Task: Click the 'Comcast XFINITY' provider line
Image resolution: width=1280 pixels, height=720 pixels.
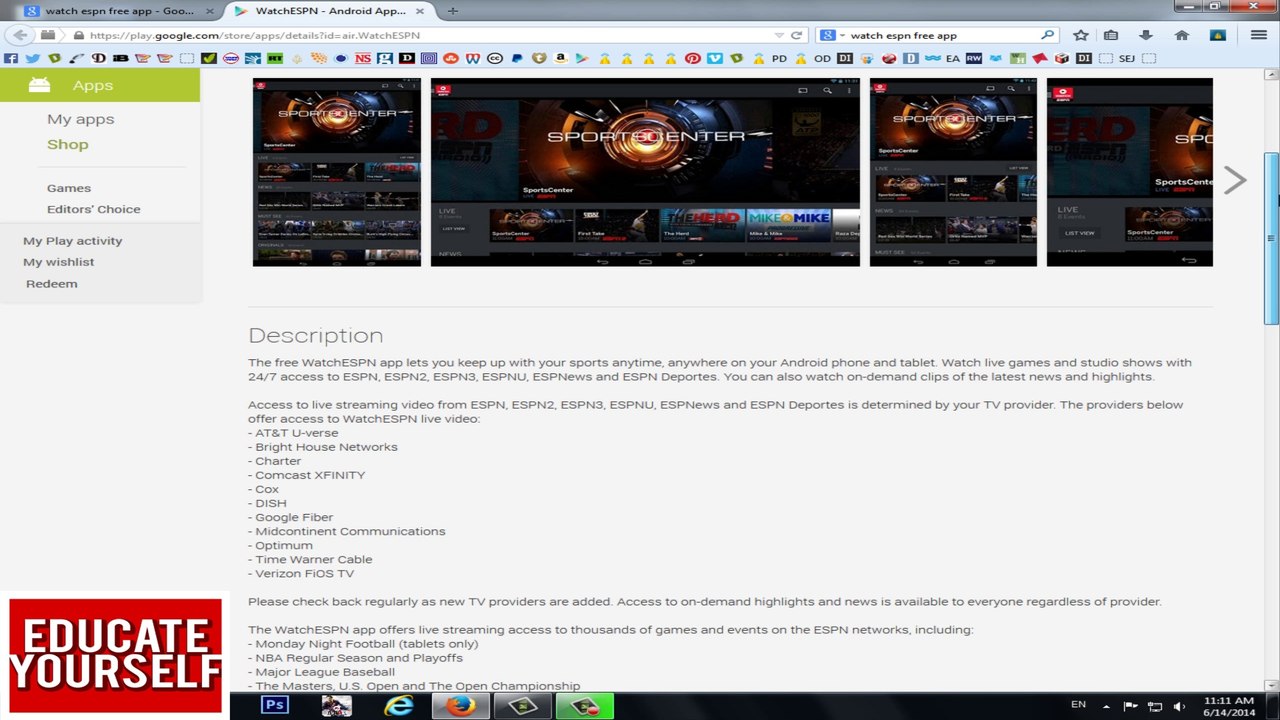Action: (x=307, y=475)
